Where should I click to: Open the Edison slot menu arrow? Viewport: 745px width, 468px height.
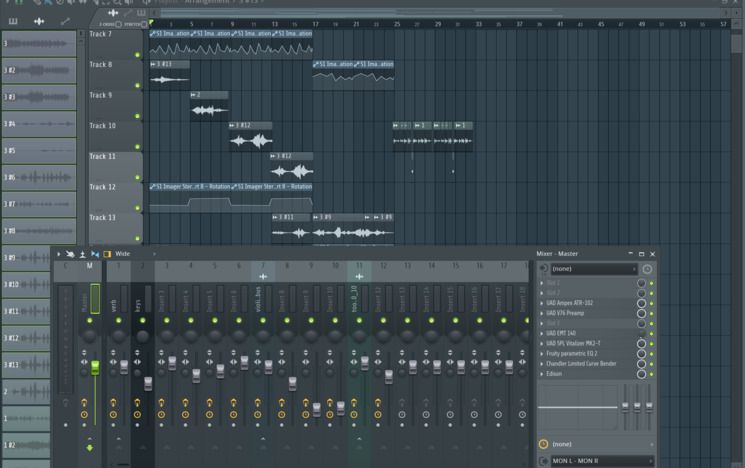tap(542, 374)
